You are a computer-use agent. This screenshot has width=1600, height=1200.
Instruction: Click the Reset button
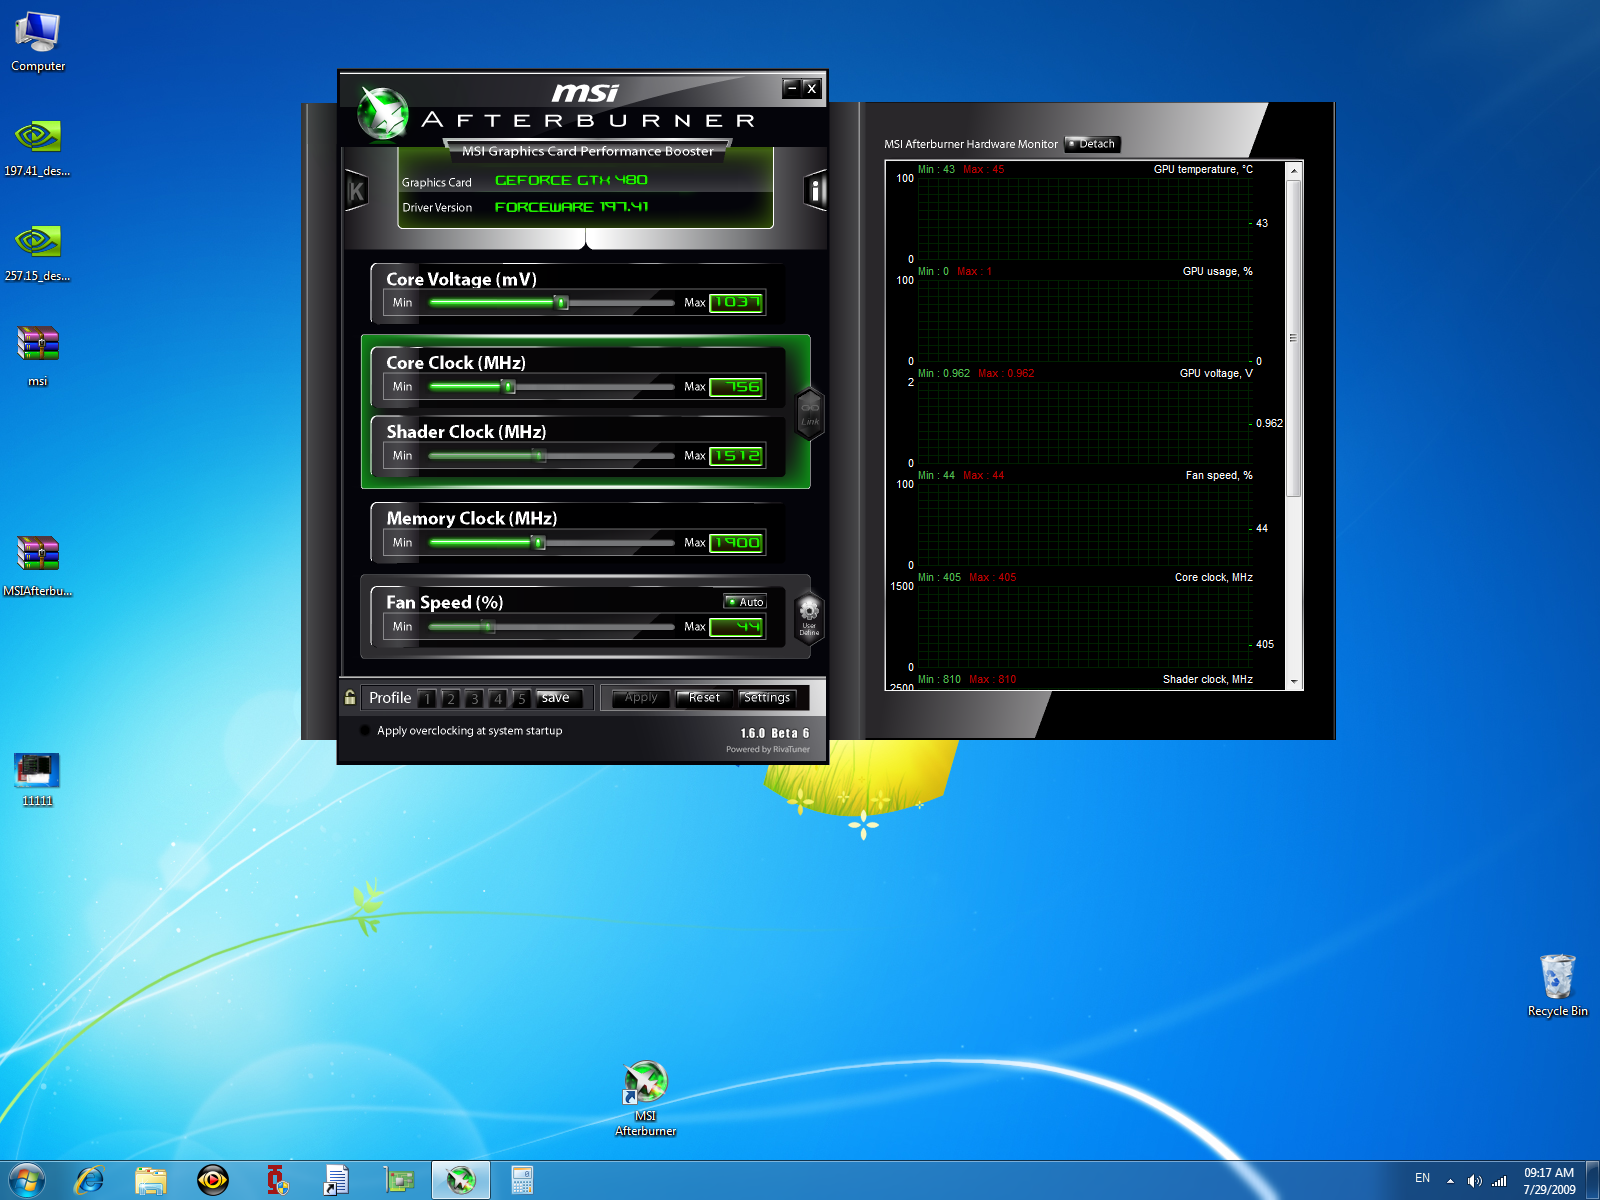(x=704, y=698)
